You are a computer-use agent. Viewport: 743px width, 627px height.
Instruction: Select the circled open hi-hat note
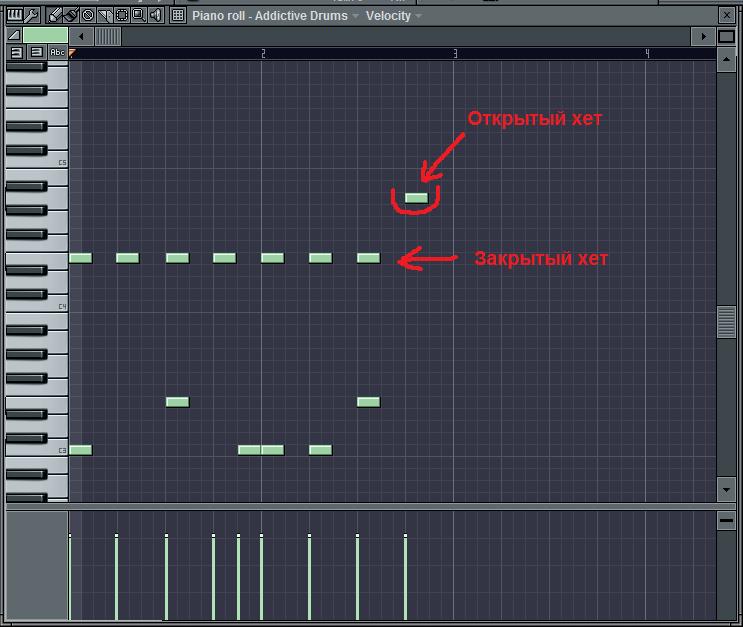pos(416,198)
